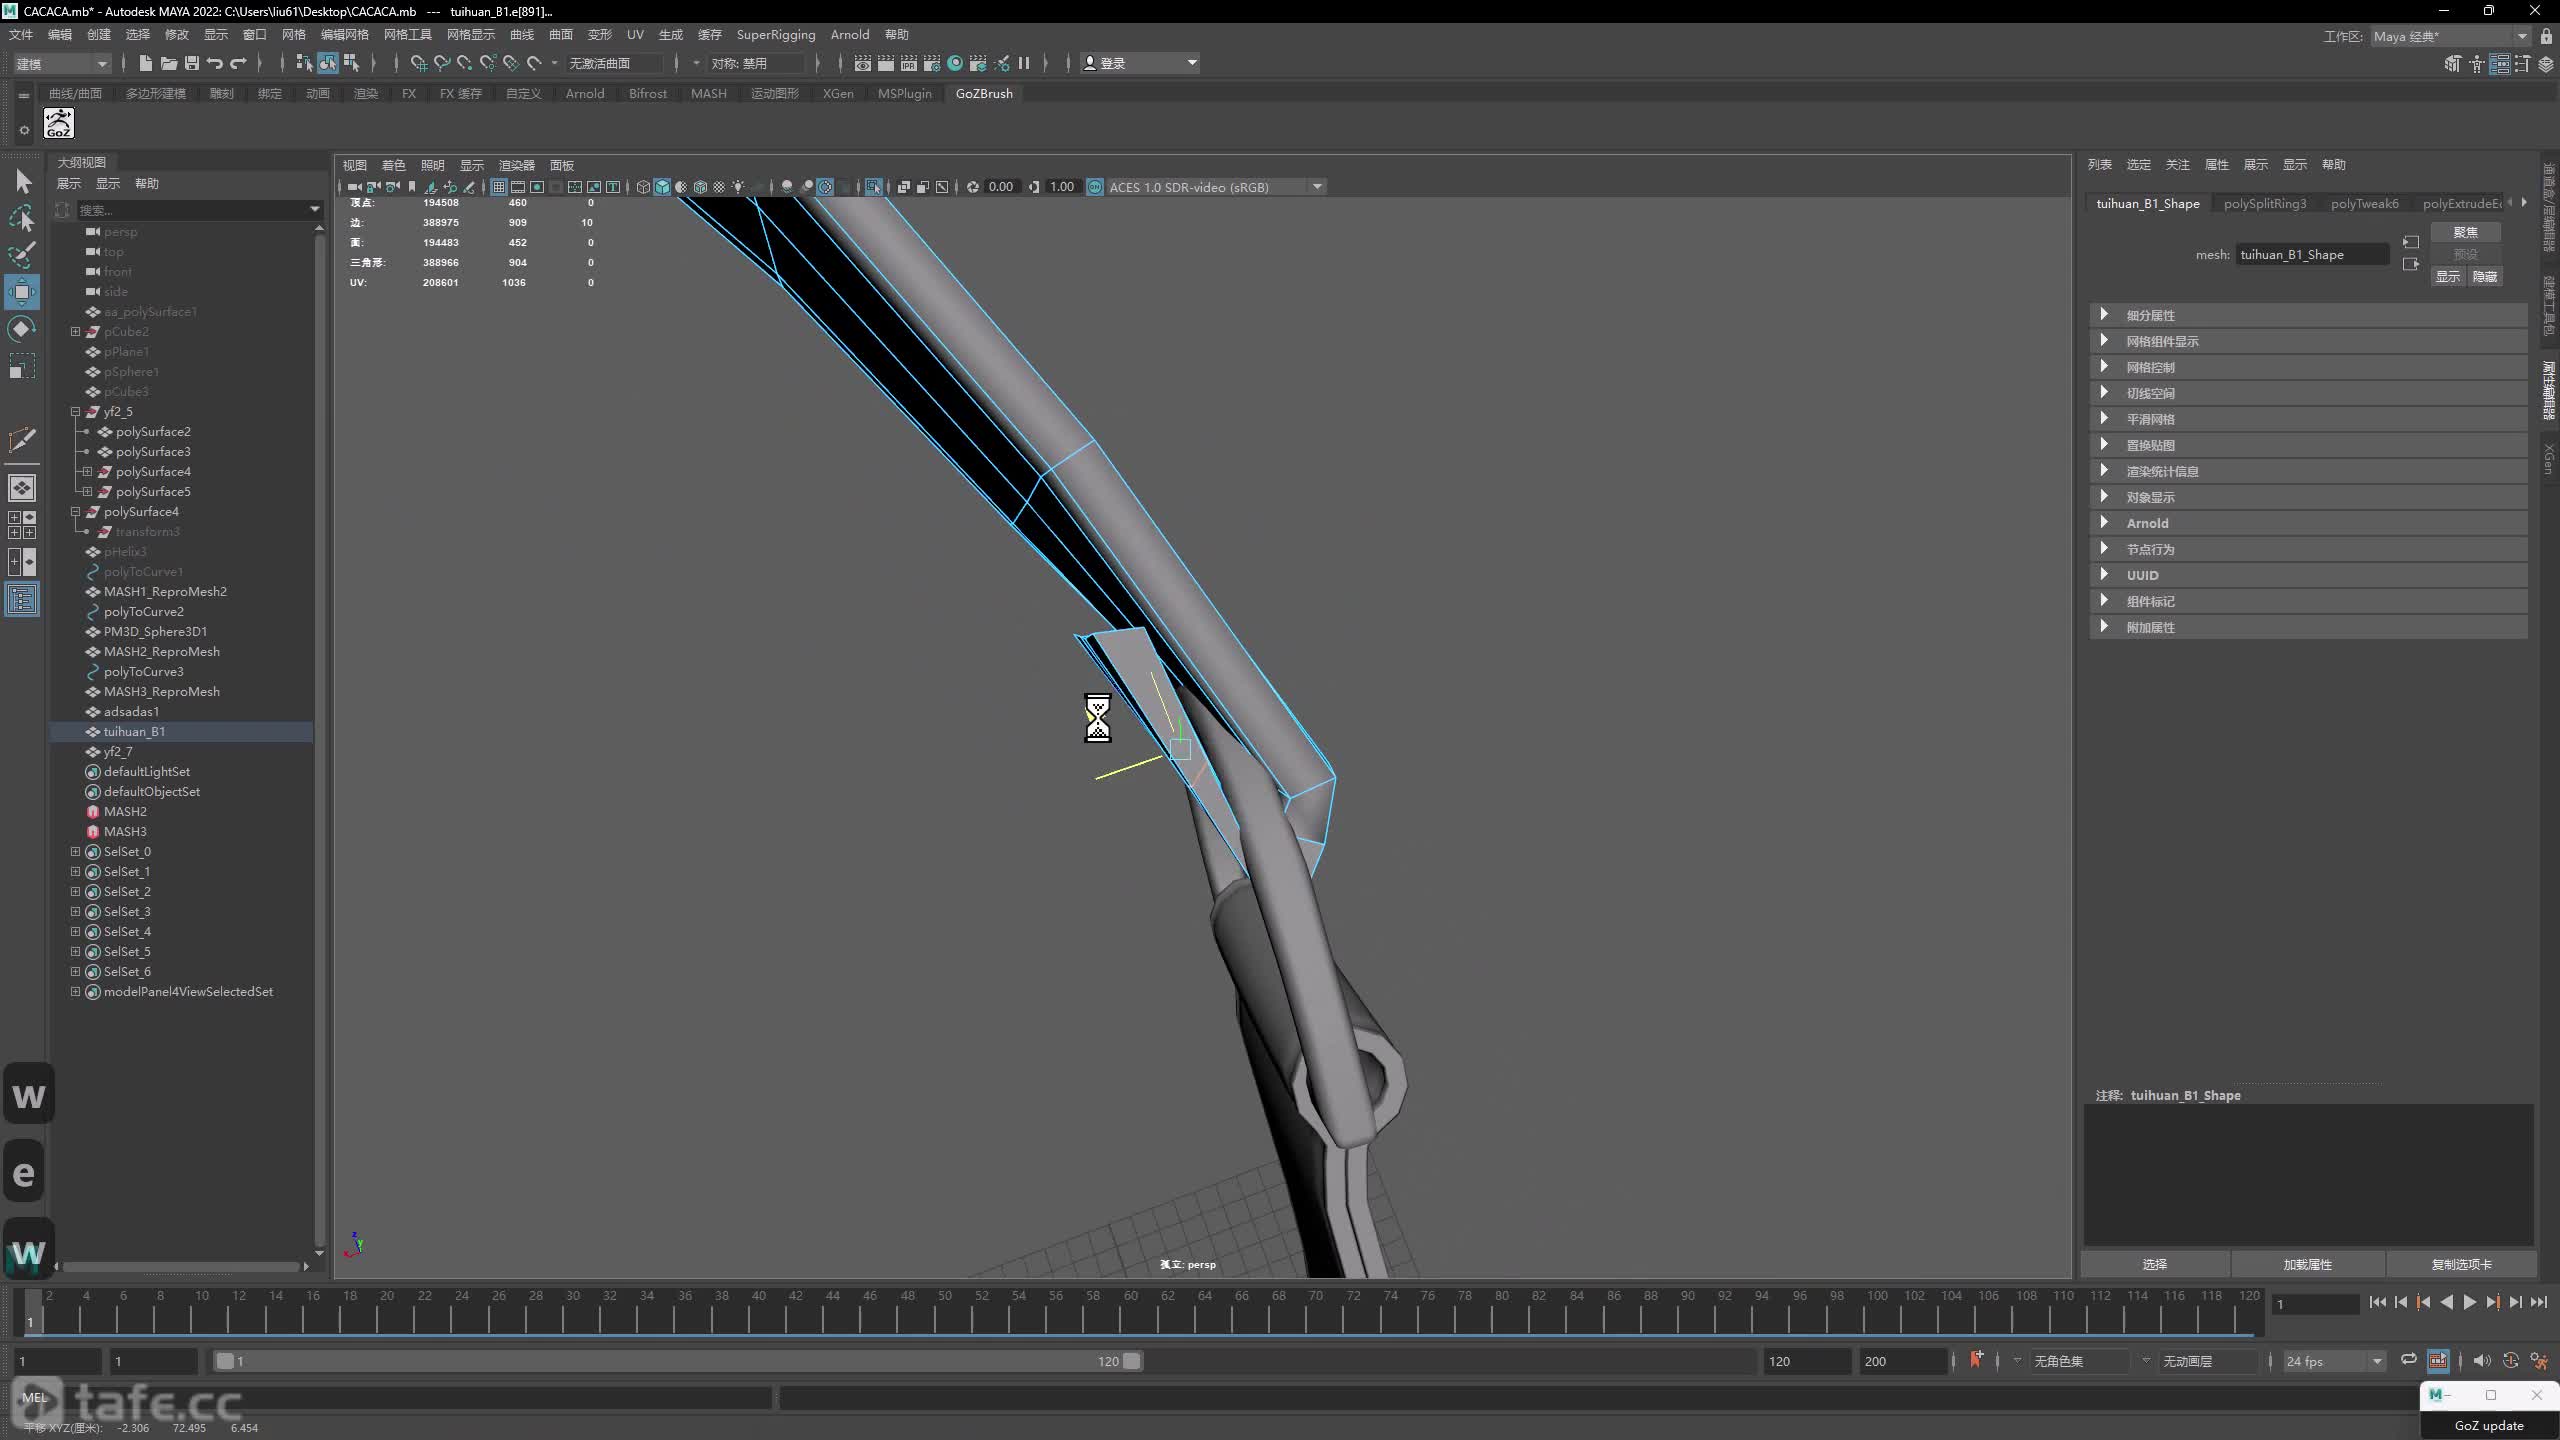Open the Maya 经典 workspace dropdown
Image resolution: width=2560 pixels, height=1440 pixels.
[x=2449, y=36]
